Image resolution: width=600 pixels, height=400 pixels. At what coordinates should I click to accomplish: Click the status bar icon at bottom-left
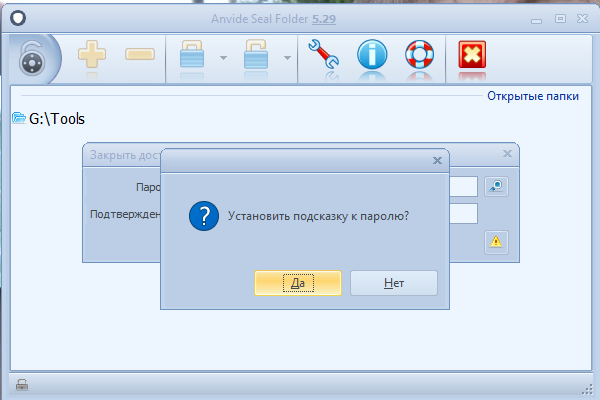coord(22,385)
